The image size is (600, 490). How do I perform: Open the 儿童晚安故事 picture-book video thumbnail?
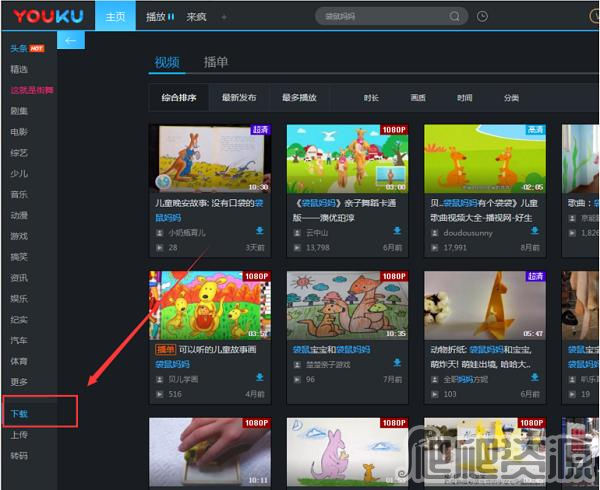coord(210,158)
